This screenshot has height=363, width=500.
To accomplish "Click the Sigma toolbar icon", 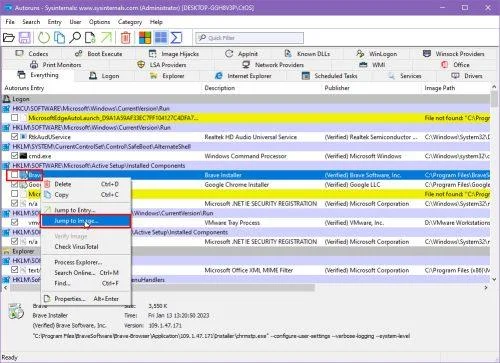I will pyautogui.click(x=176, y=38).
